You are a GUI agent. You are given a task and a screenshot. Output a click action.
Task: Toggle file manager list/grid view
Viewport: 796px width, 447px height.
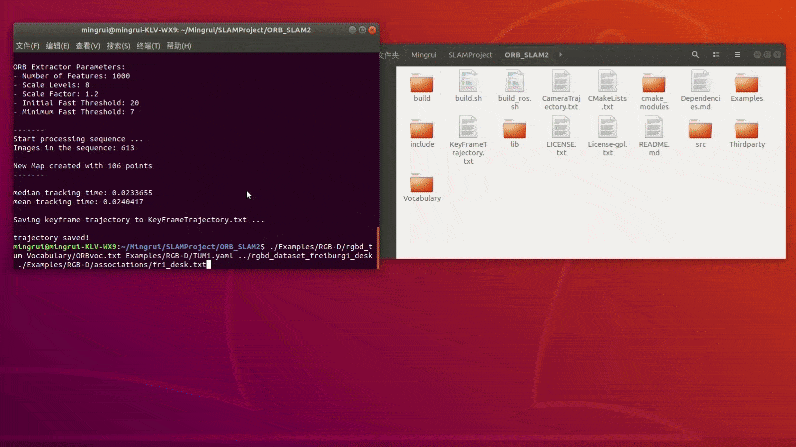point(716,55)
